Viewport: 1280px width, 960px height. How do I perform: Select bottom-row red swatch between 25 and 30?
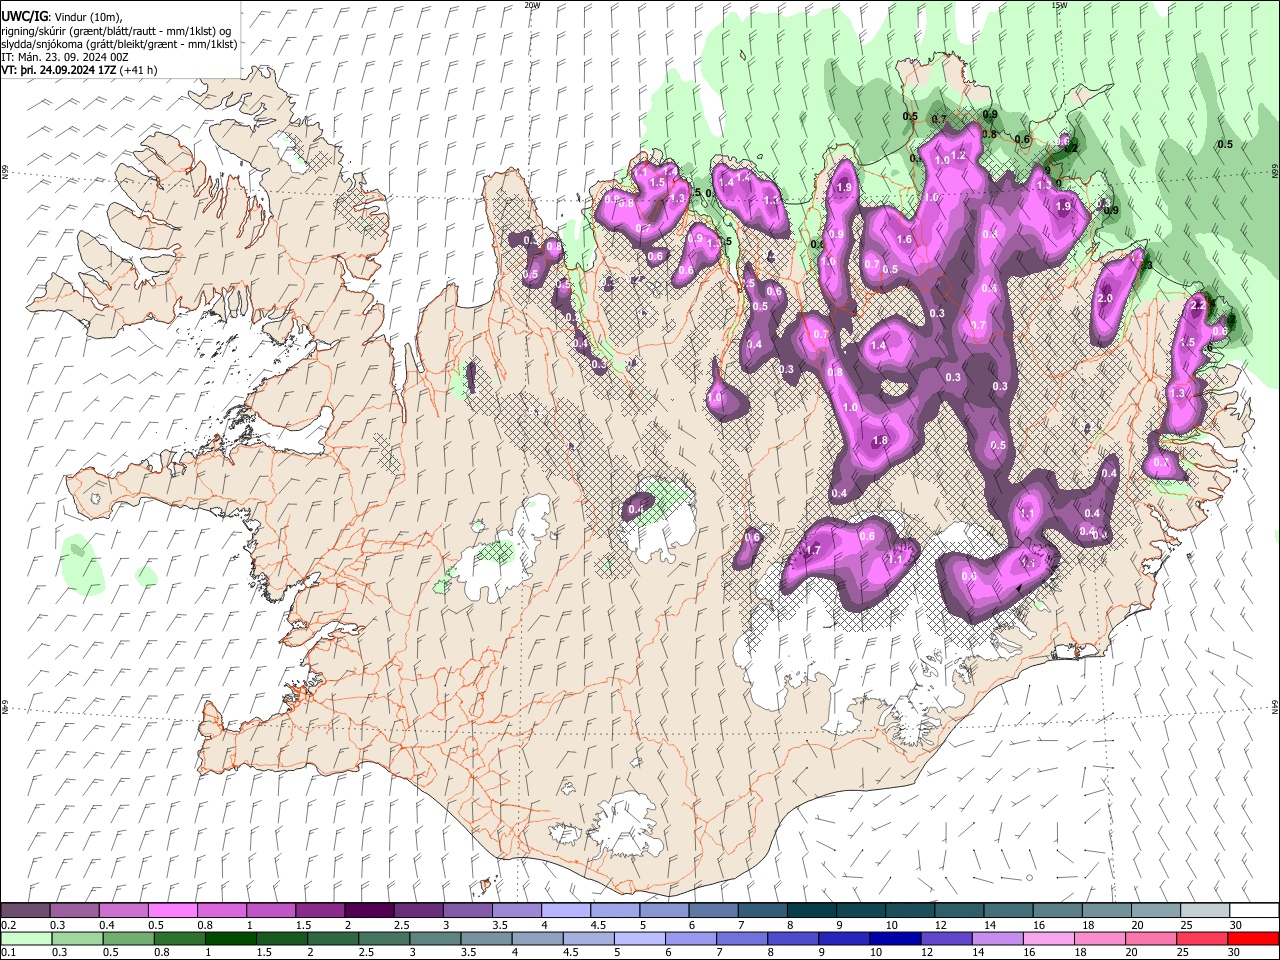1203,938
